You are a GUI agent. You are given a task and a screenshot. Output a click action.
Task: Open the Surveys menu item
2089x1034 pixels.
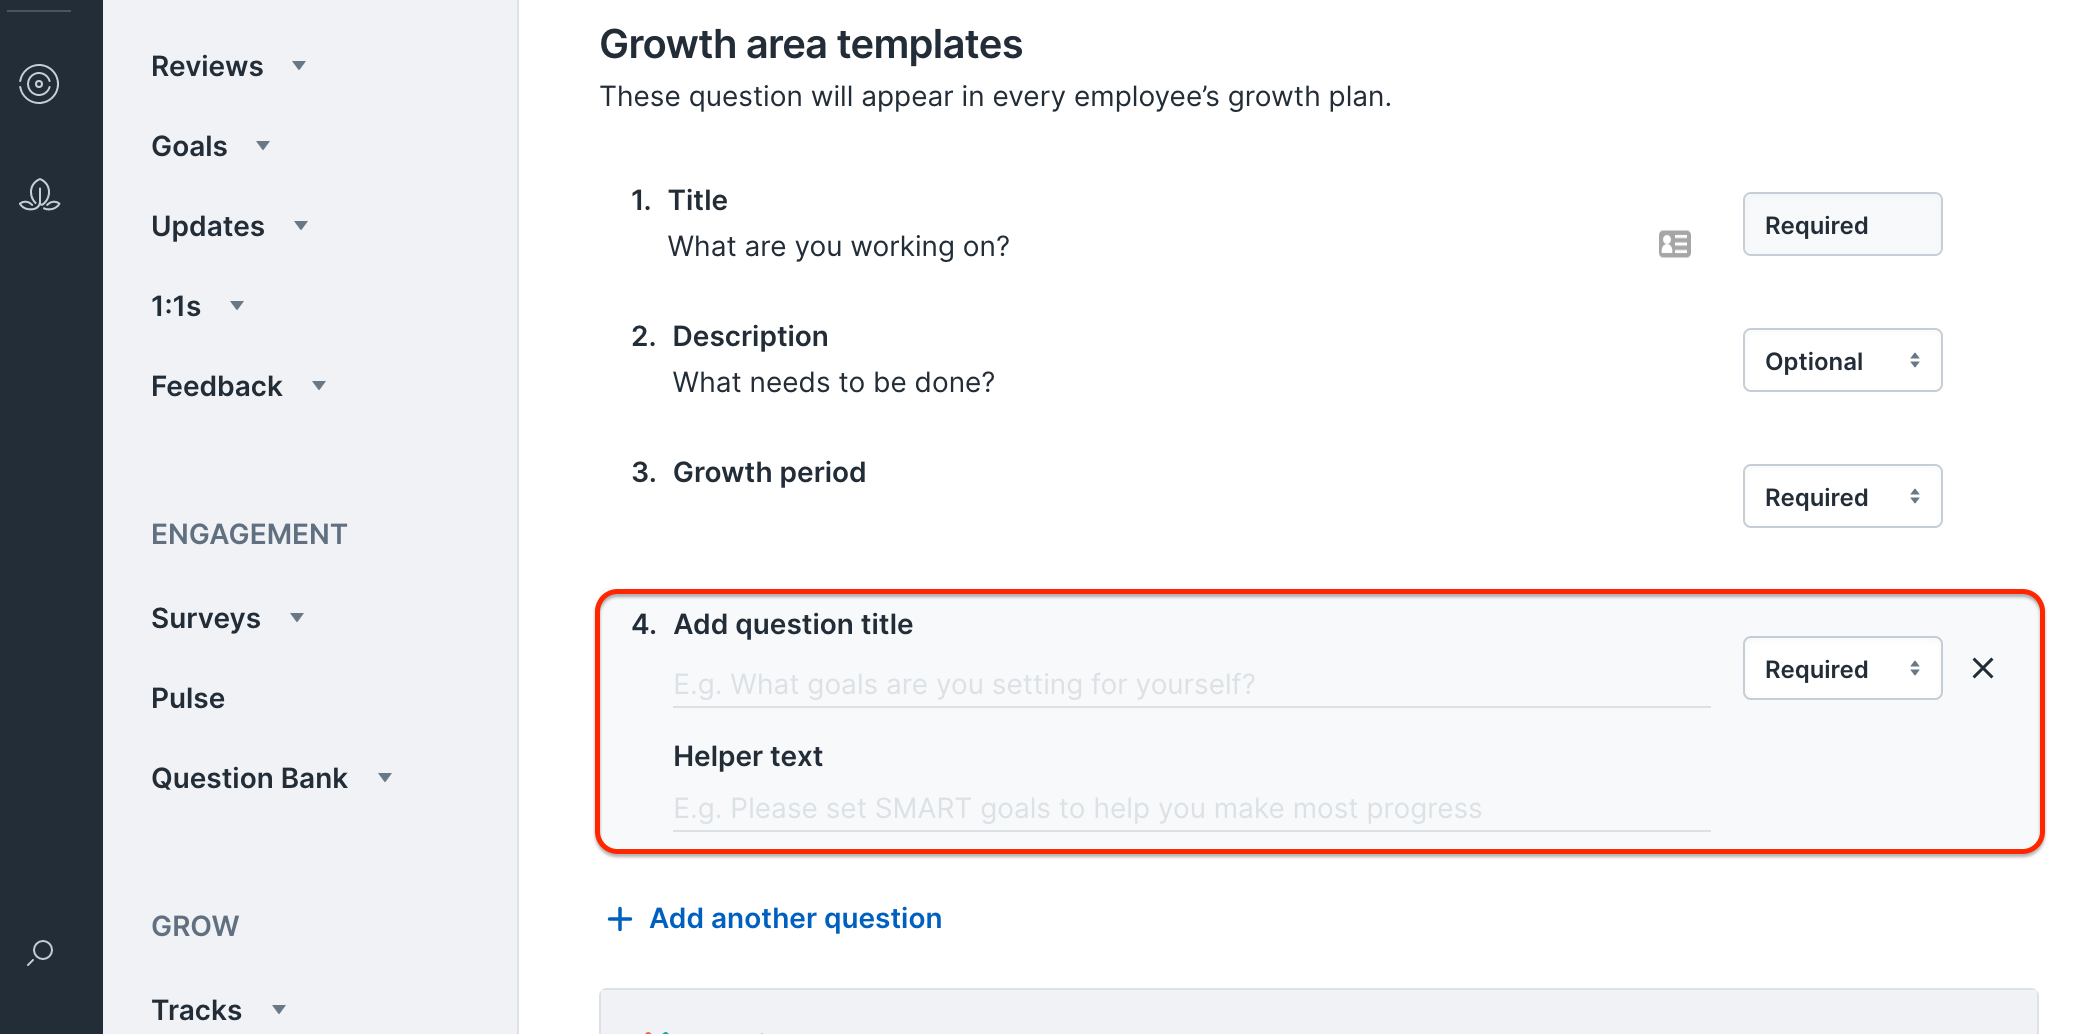pyautogui.click(x=206, y=618)
